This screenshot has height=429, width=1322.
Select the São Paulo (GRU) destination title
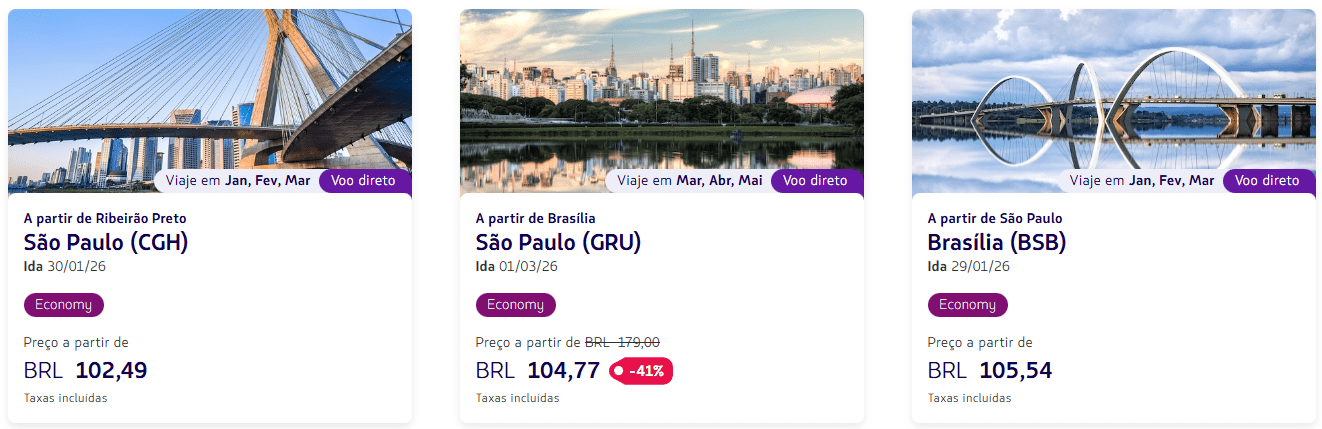558,242
